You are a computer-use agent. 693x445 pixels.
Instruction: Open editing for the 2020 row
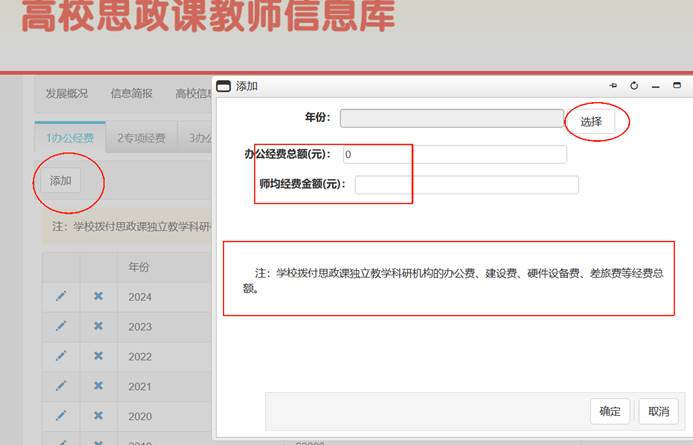61,416
